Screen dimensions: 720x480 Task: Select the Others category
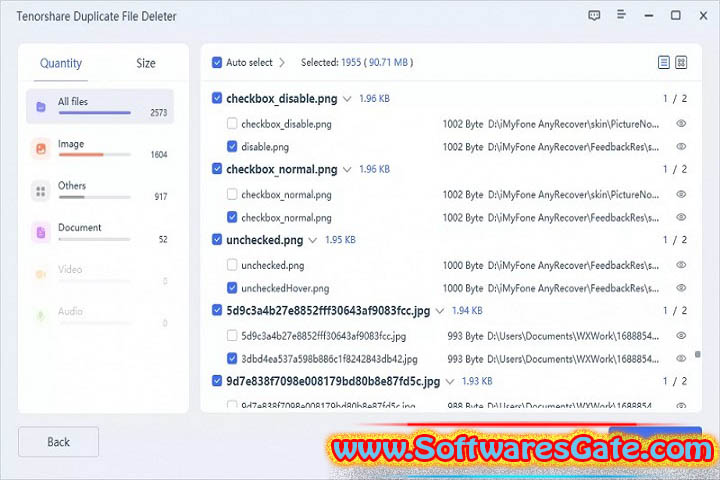(x=100, y=191)
